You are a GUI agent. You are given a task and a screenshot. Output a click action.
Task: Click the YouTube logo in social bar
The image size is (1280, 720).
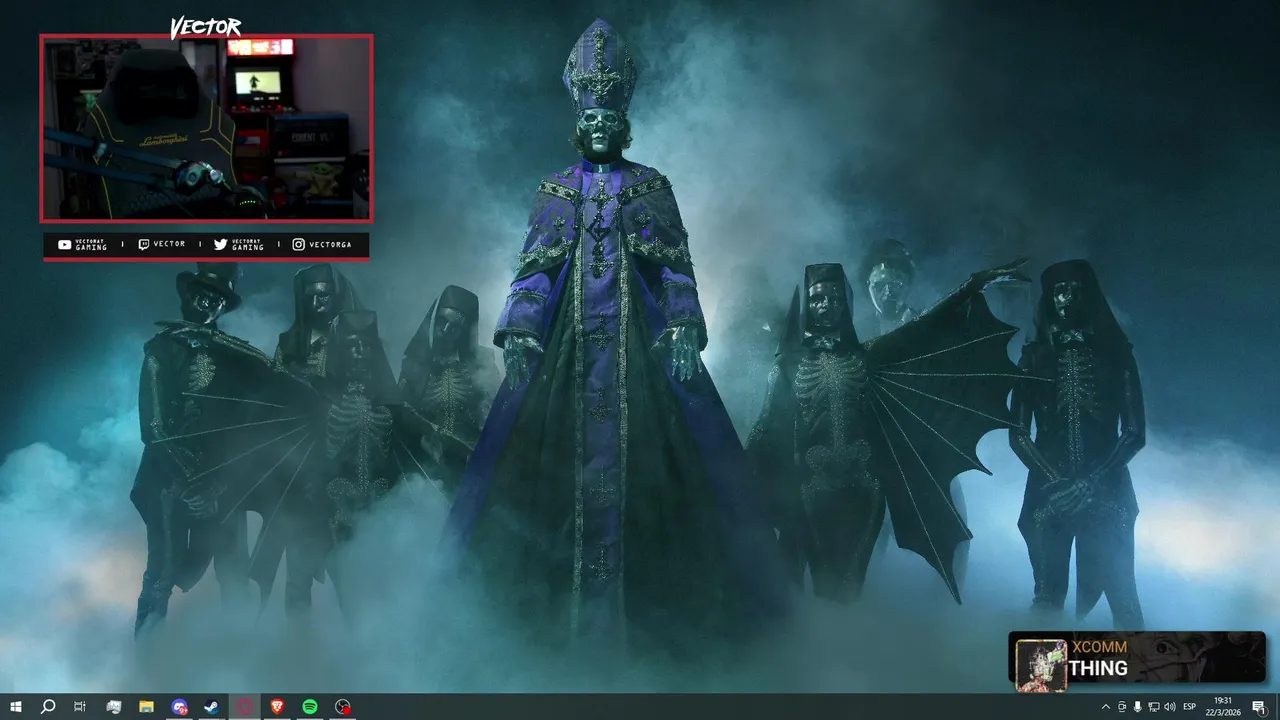(64, 245)
